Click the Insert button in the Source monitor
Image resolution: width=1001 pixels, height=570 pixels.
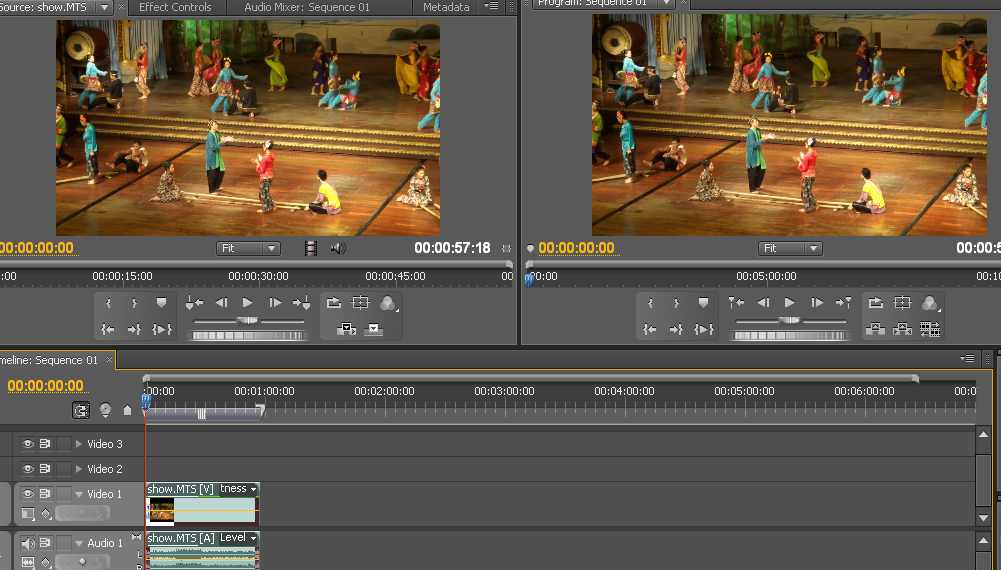346,329
